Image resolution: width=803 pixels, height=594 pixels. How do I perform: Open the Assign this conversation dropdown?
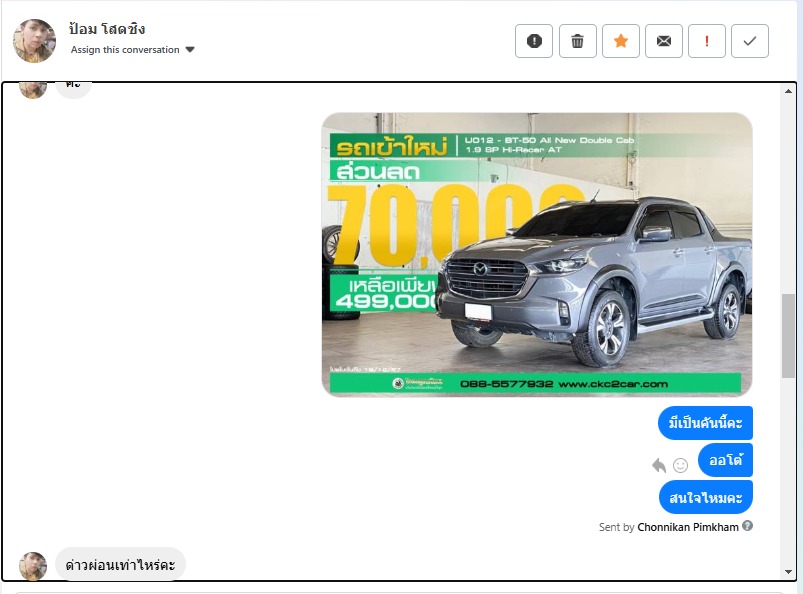pyautogui.click(x=133, y=50)
